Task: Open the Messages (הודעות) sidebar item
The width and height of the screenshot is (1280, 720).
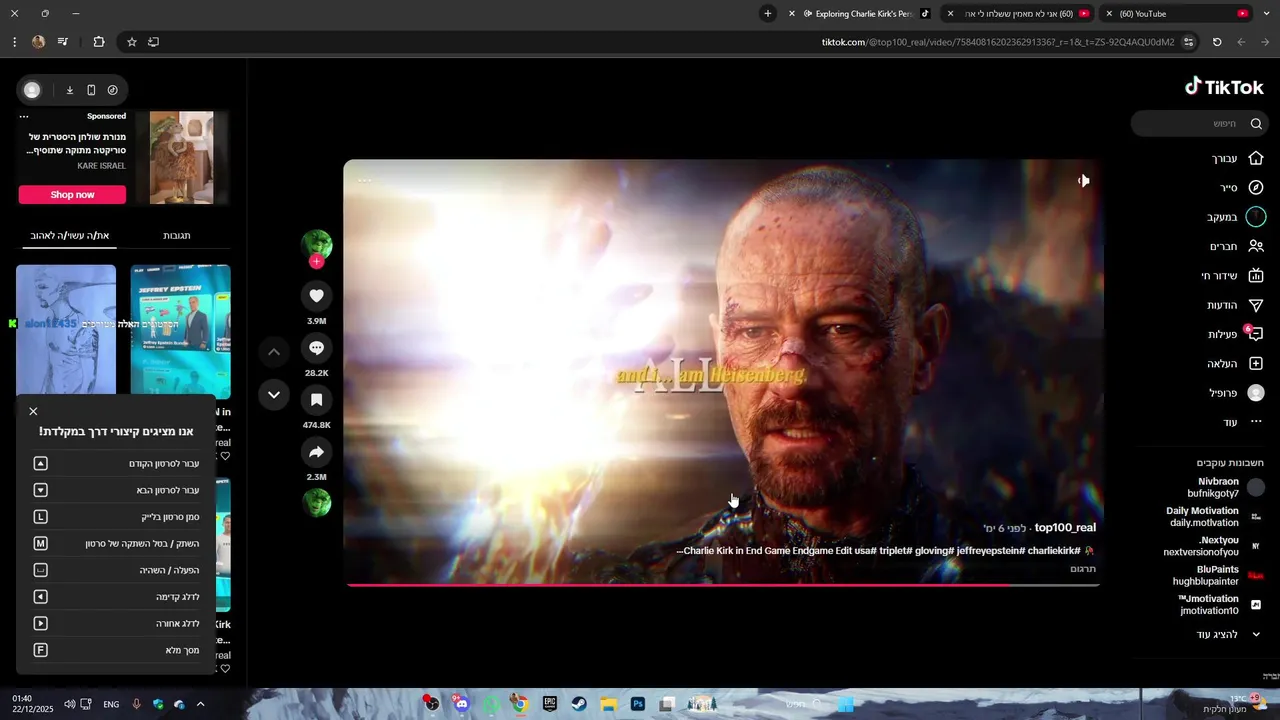Action: 1234,305
